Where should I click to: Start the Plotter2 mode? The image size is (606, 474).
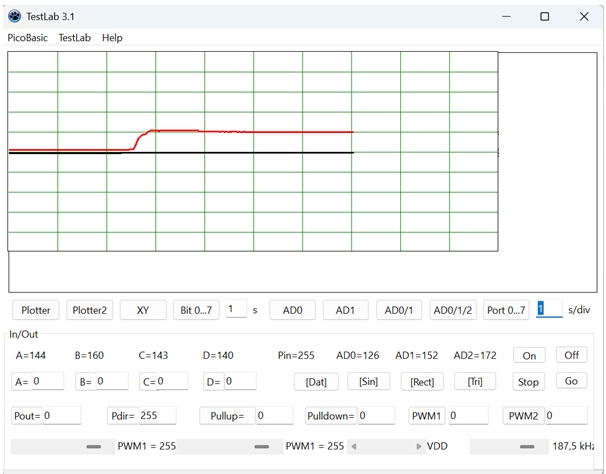pos(89,310)
